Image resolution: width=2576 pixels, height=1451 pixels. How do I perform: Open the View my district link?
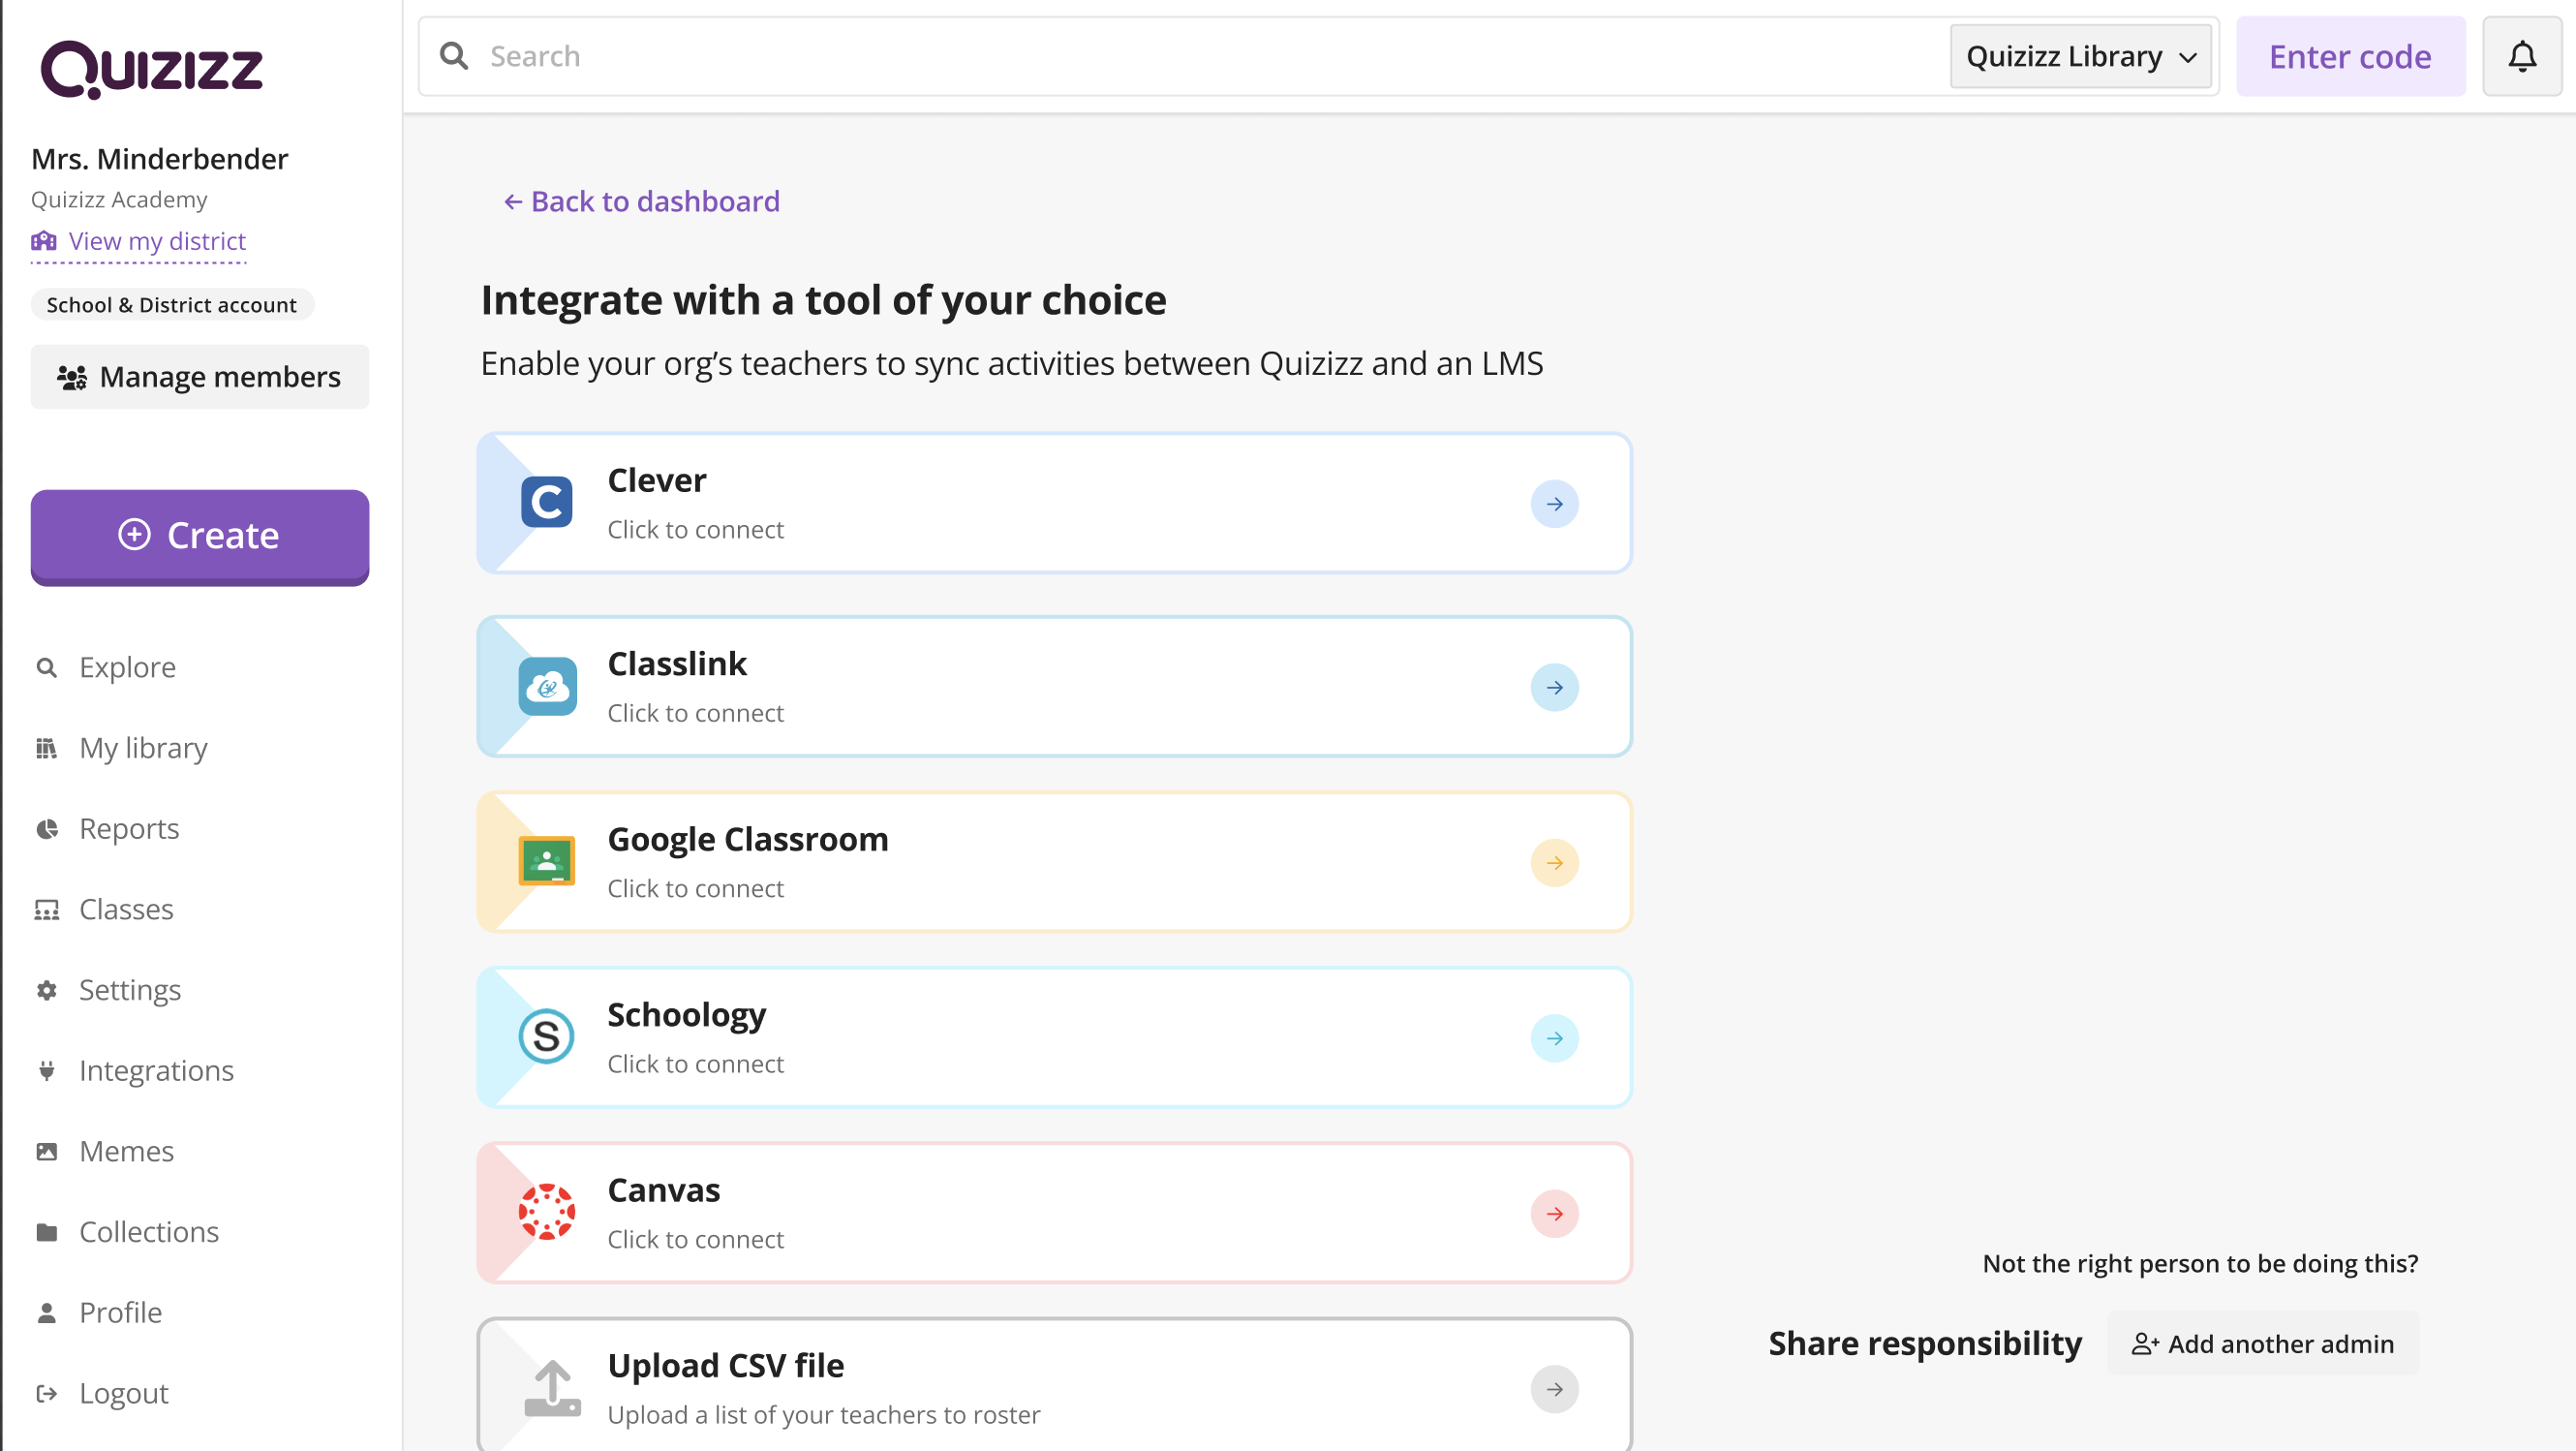pyautogui.click(x=139, y=242)
